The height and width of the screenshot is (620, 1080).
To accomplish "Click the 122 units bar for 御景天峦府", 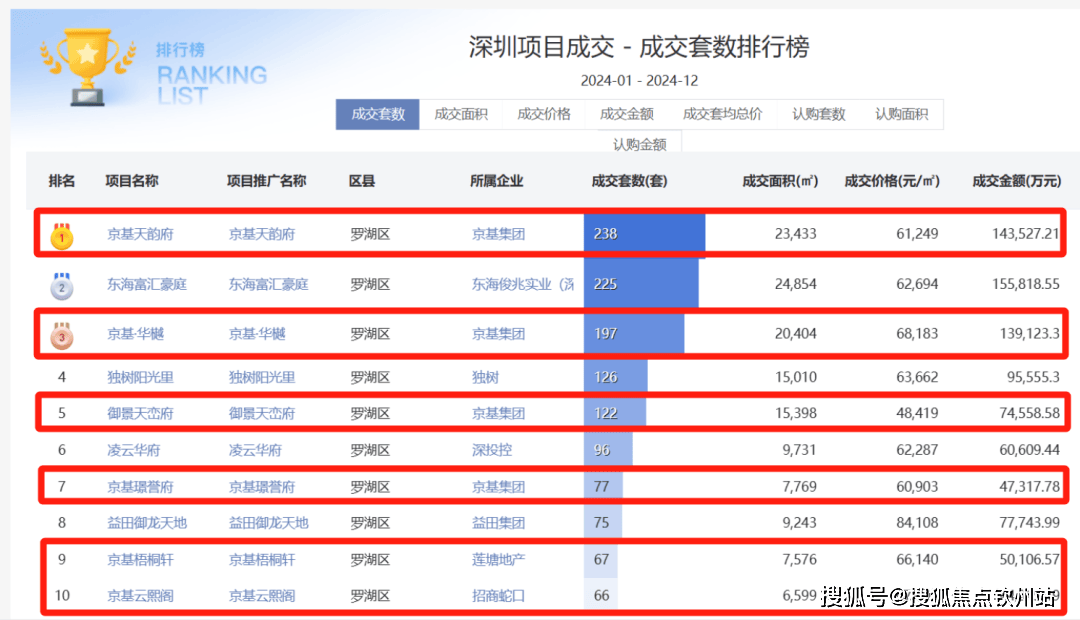I will [615, 413].
